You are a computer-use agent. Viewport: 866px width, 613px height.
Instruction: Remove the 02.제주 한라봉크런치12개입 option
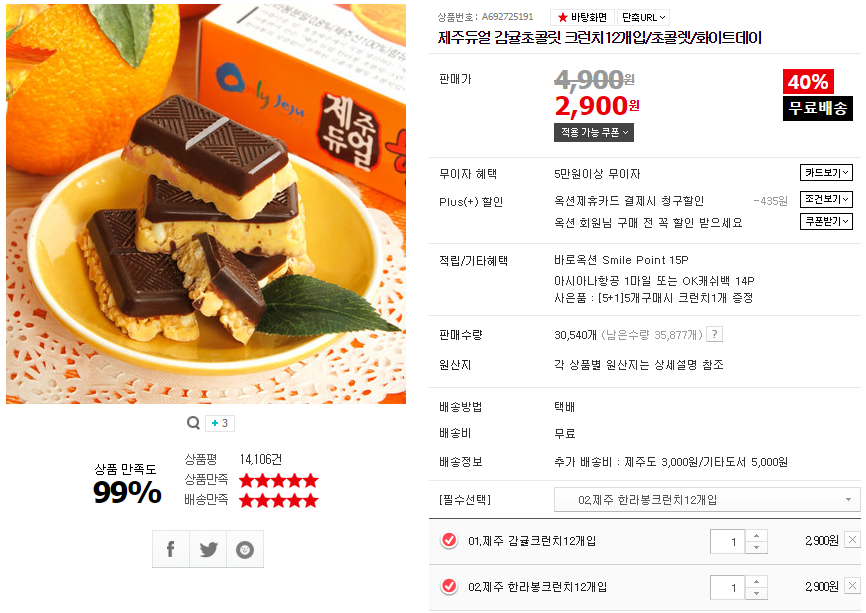(x=852, y=585)
